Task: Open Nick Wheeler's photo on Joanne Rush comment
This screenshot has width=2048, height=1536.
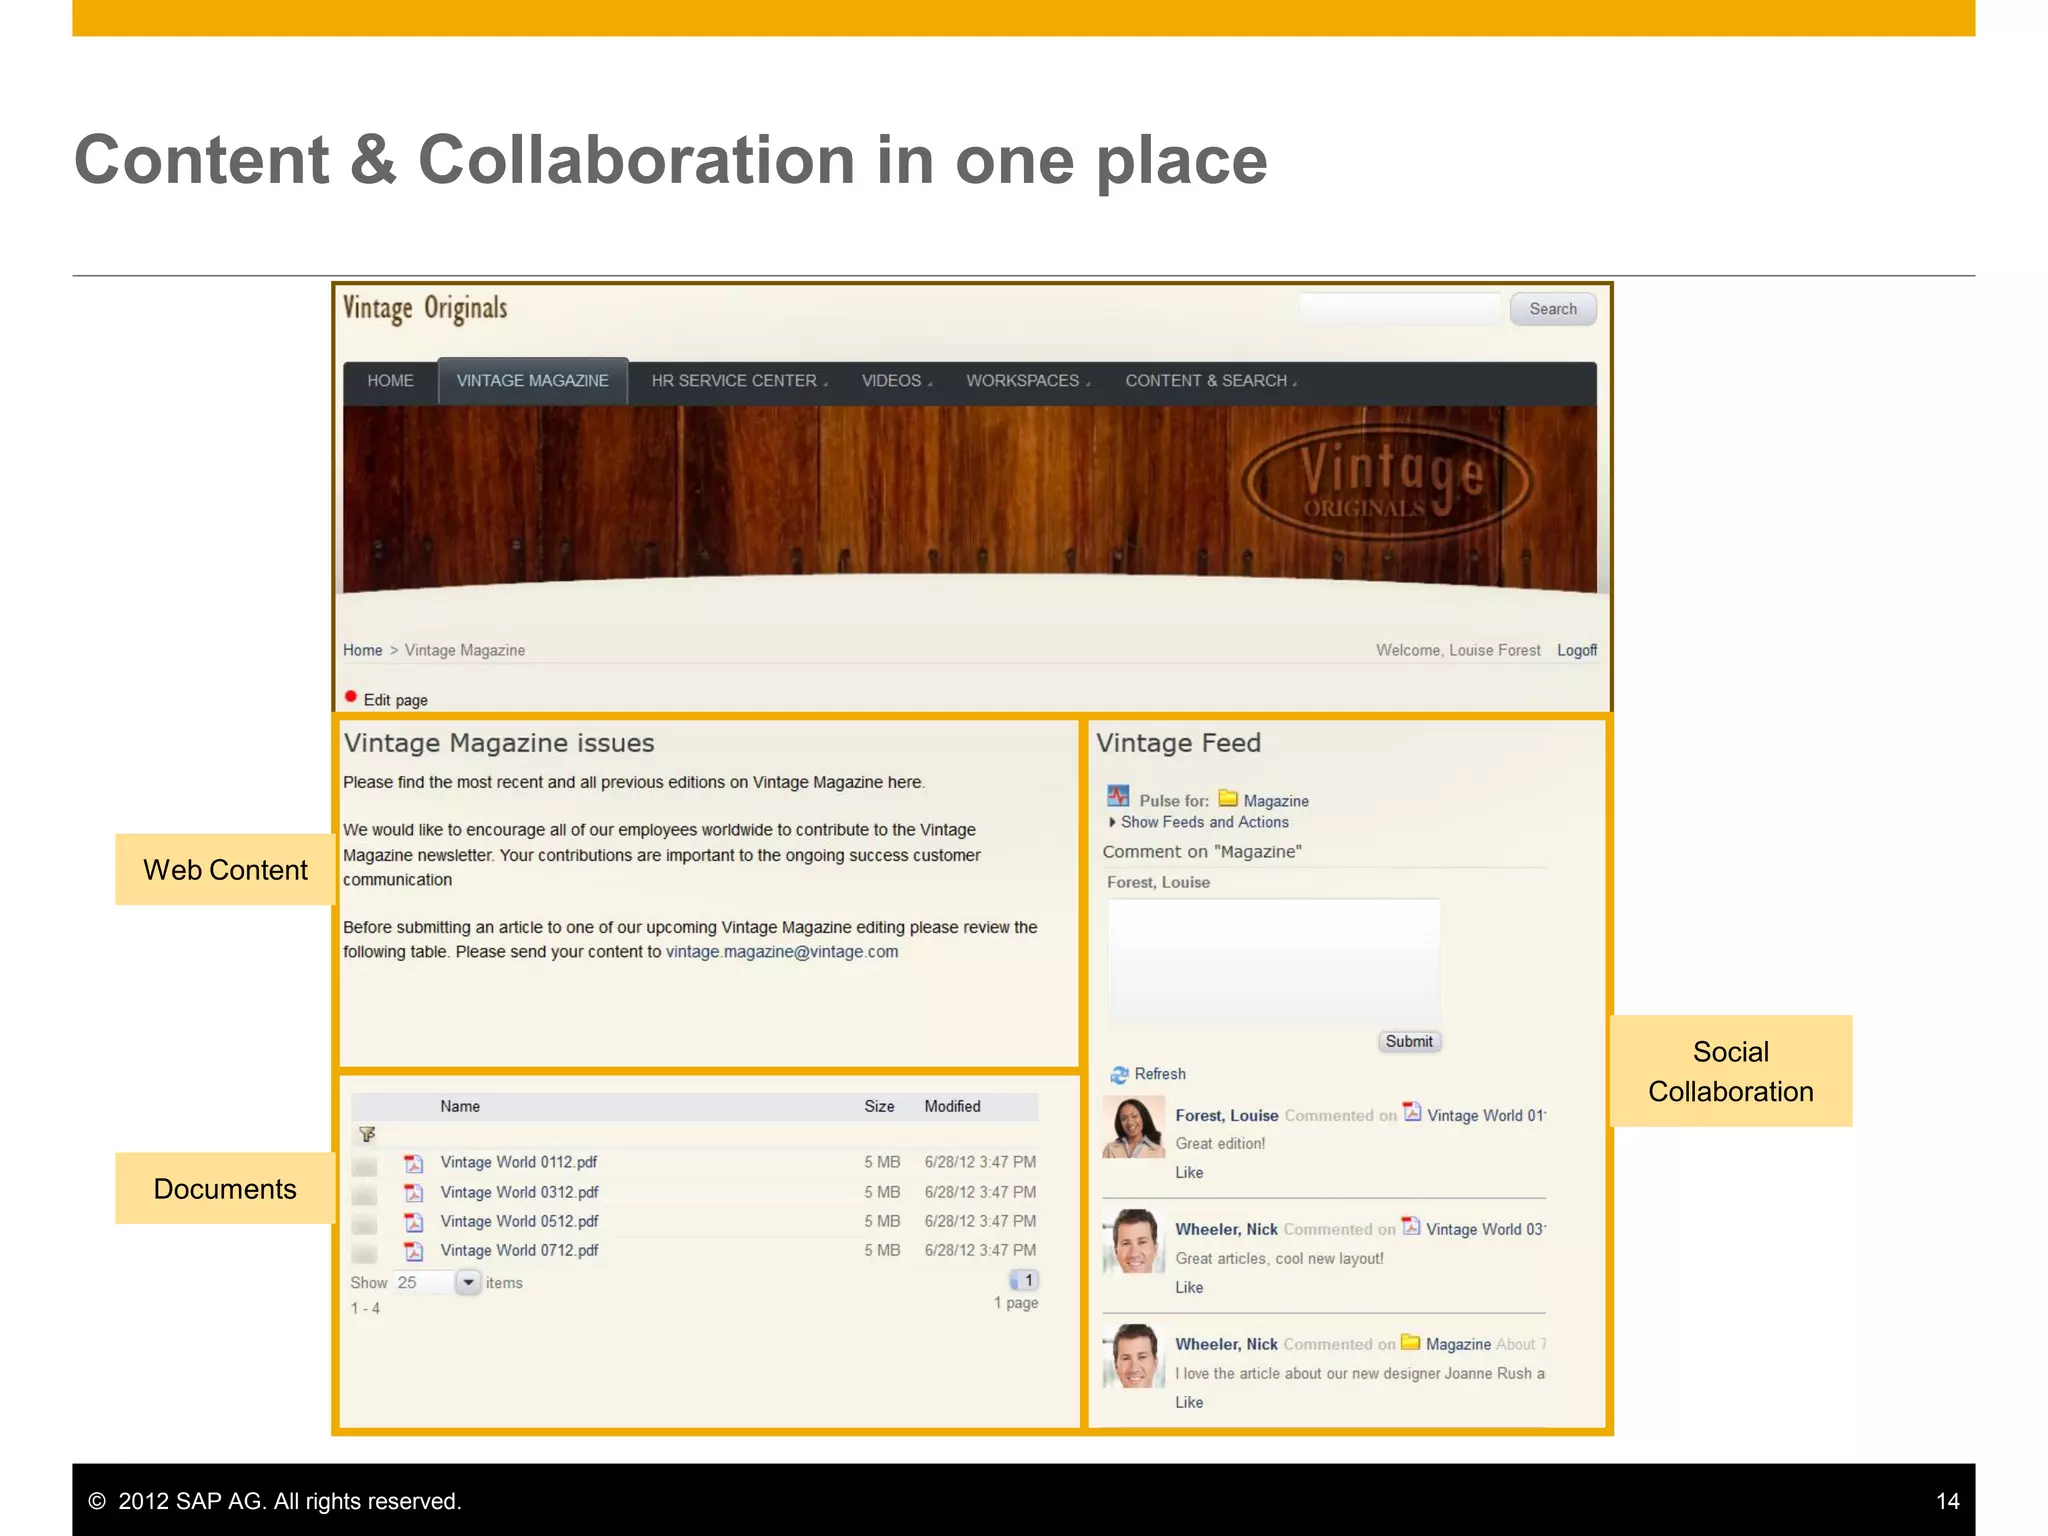Action: click(x=1134, y=1356)
